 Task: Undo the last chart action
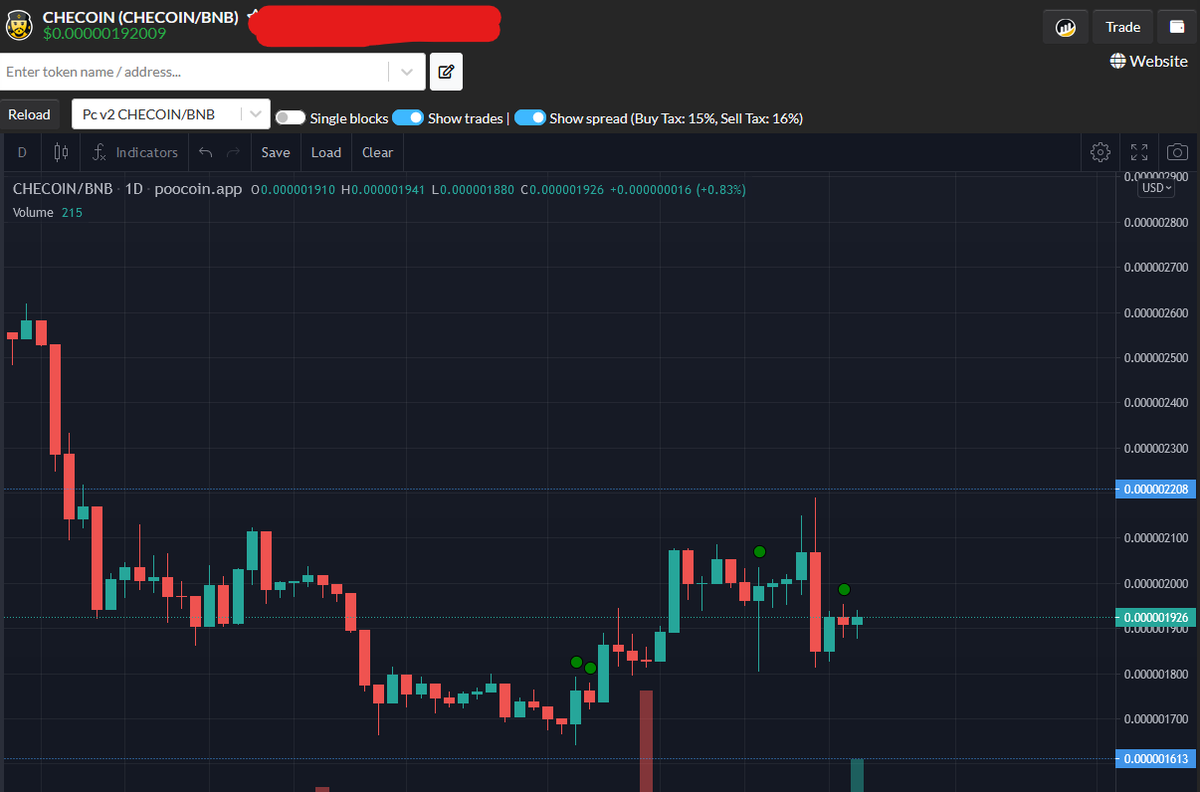[x=206, y=152]
